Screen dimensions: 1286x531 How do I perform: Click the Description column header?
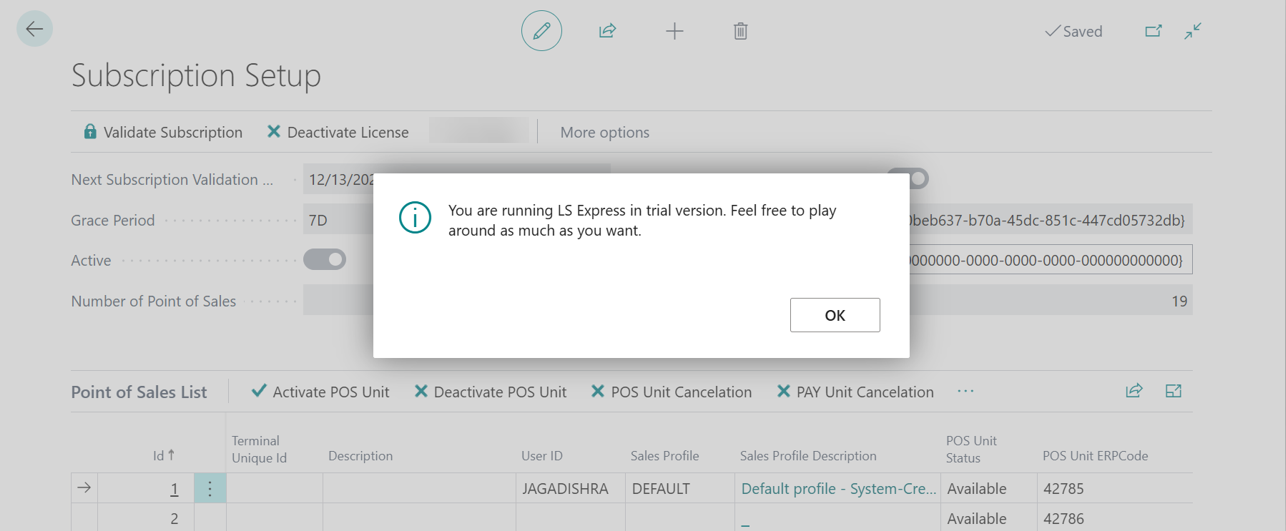360,456
